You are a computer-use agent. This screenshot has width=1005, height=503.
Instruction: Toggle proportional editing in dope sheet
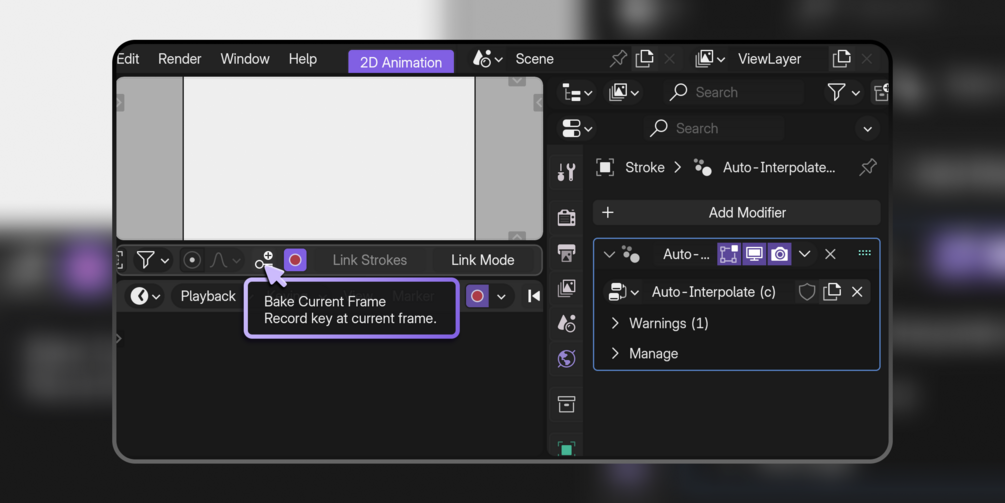coord(191,260)
